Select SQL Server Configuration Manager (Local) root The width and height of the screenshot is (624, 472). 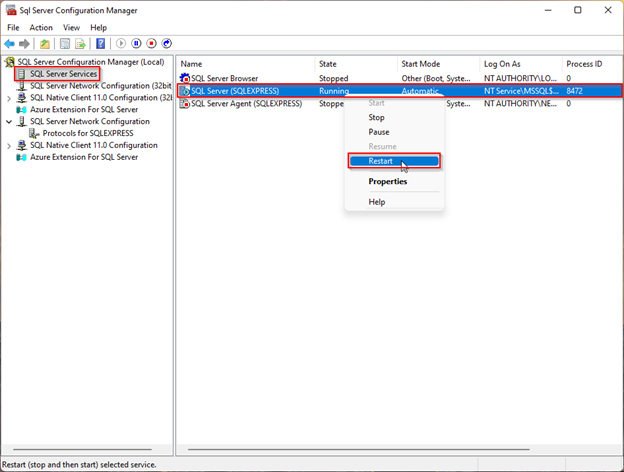tap(91, 62)
